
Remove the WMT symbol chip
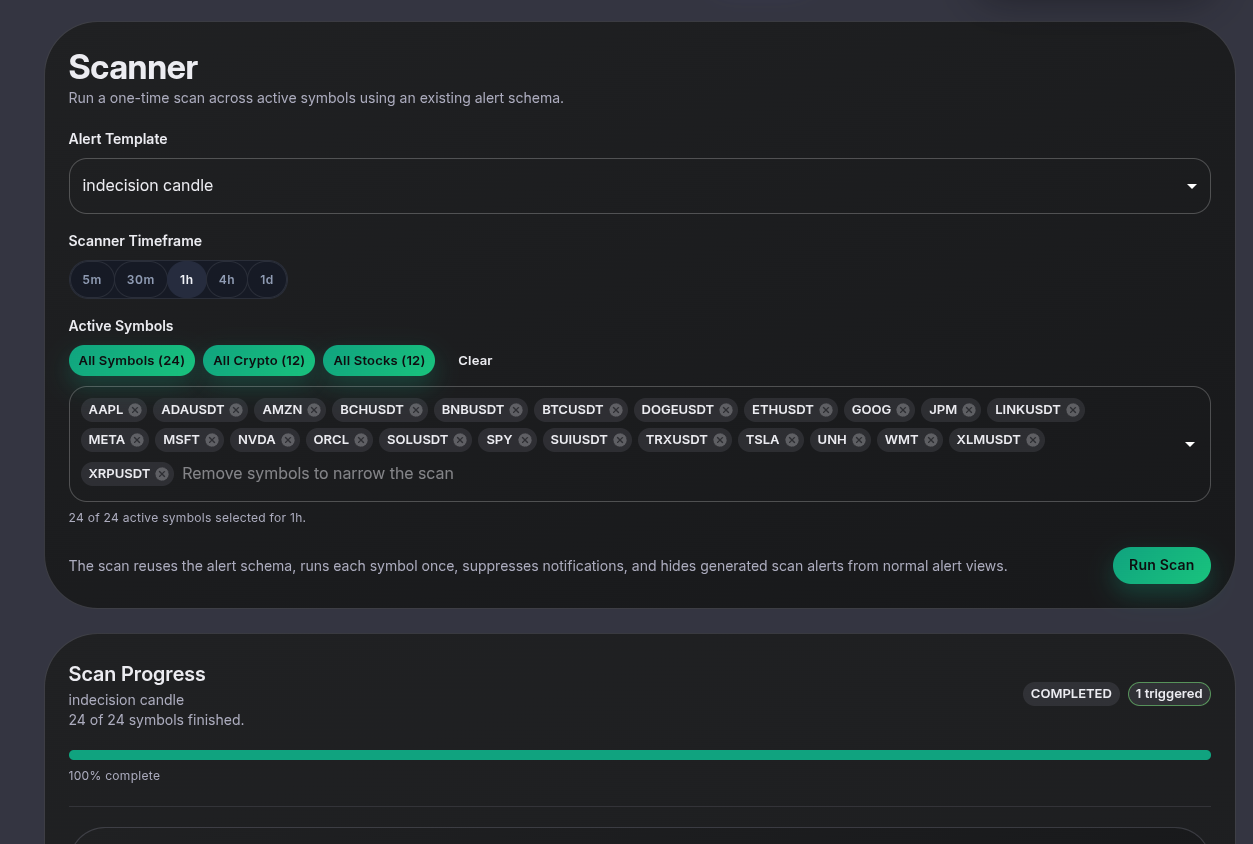coord(931,440)
